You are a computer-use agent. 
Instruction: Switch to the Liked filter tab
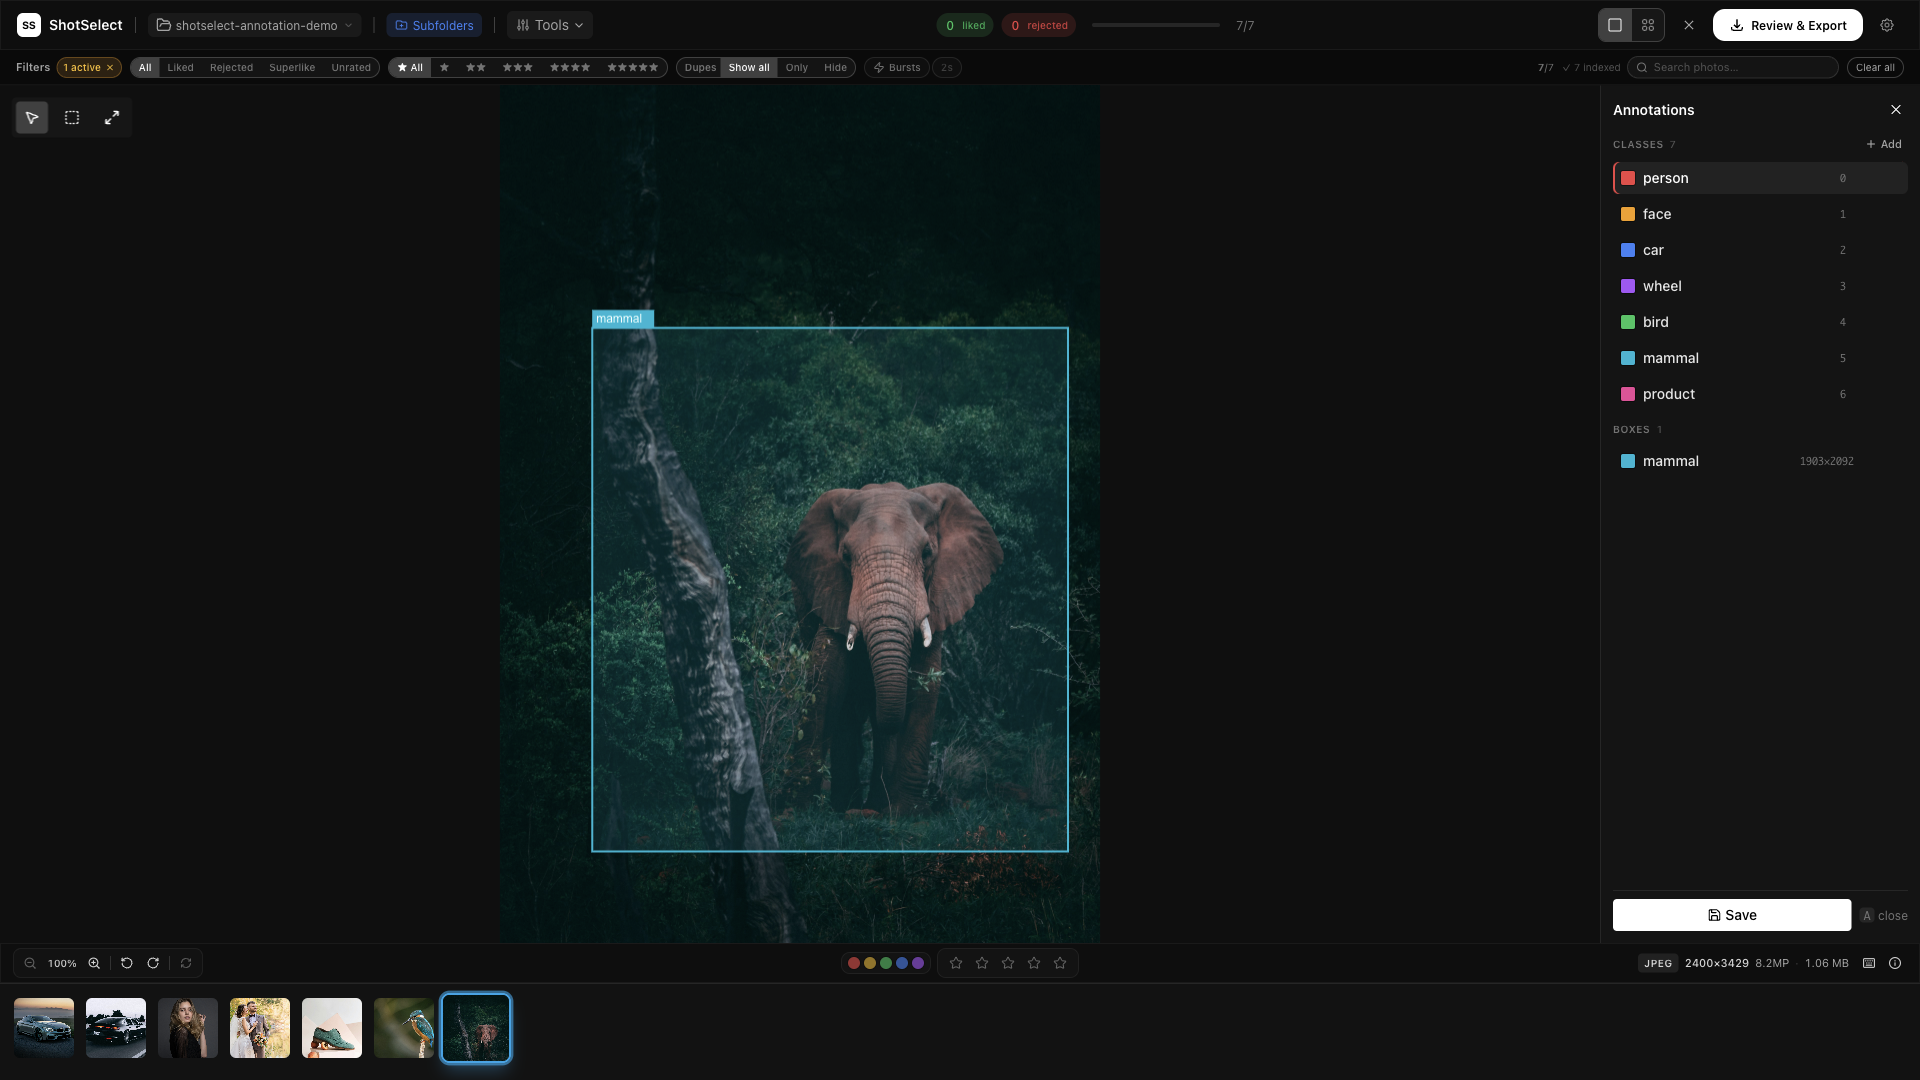[x=180, y=67]
